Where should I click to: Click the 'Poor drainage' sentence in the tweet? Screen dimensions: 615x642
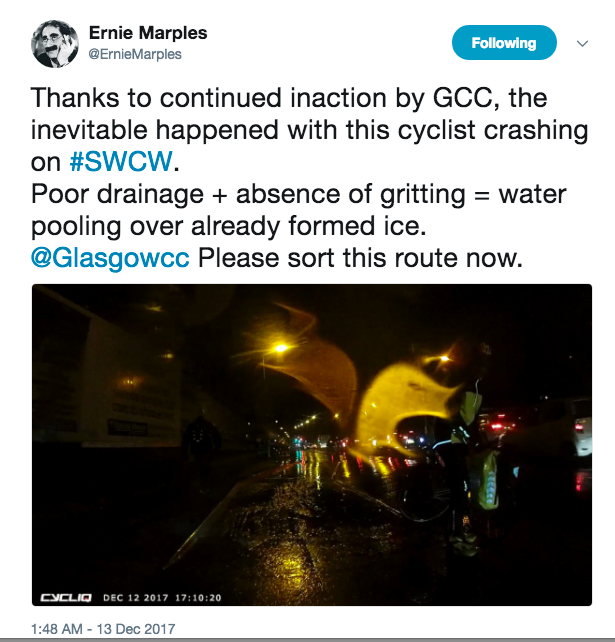point(299,210)
